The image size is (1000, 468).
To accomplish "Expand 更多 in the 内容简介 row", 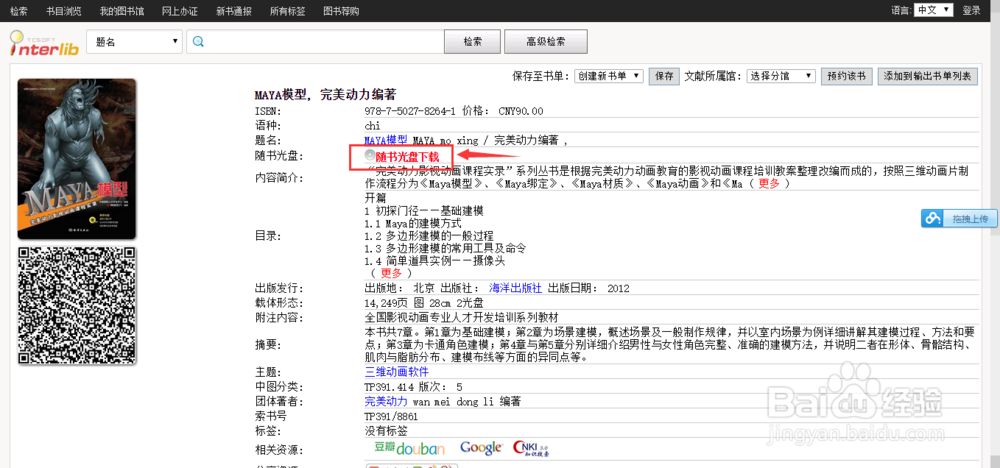I will [769, 184].
